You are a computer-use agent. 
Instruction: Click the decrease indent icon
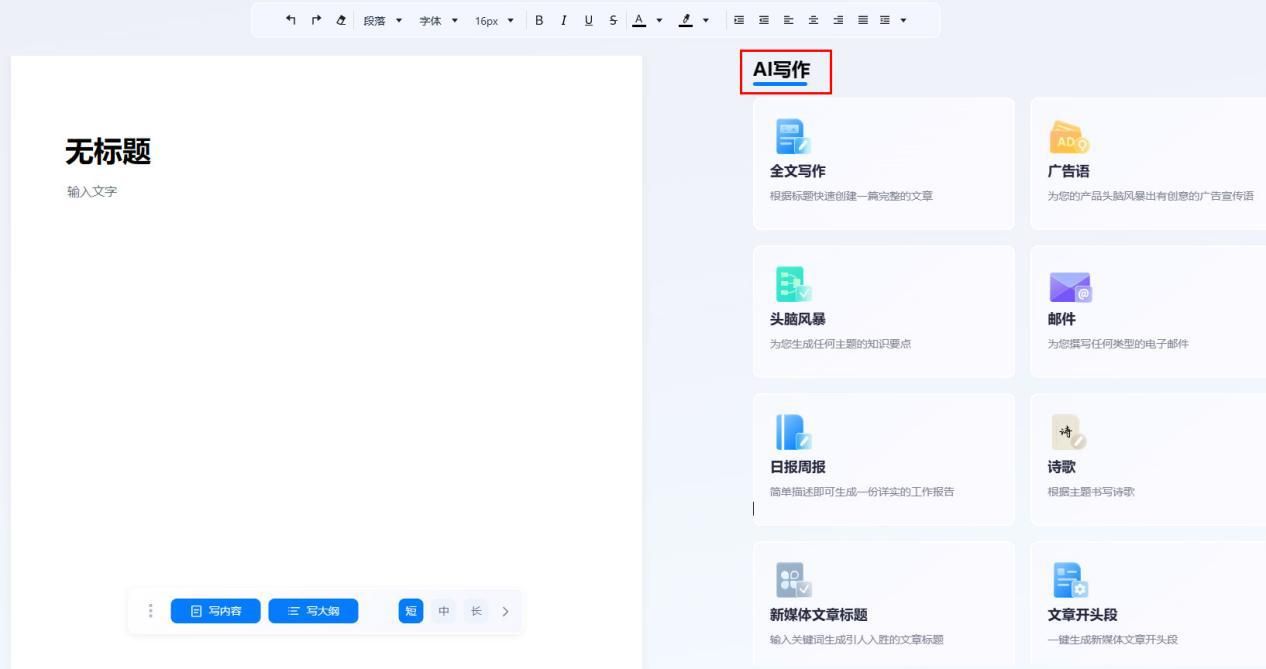[764, 20]
